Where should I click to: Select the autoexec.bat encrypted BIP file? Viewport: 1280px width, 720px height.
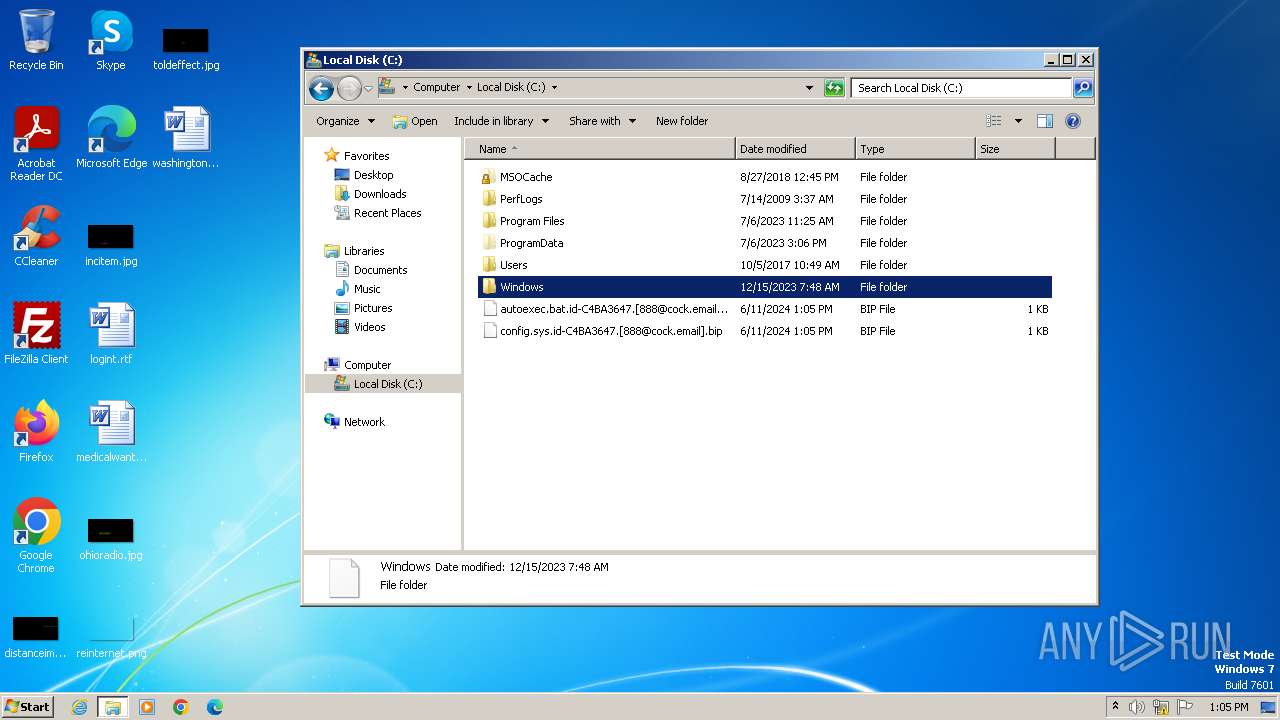765,309
